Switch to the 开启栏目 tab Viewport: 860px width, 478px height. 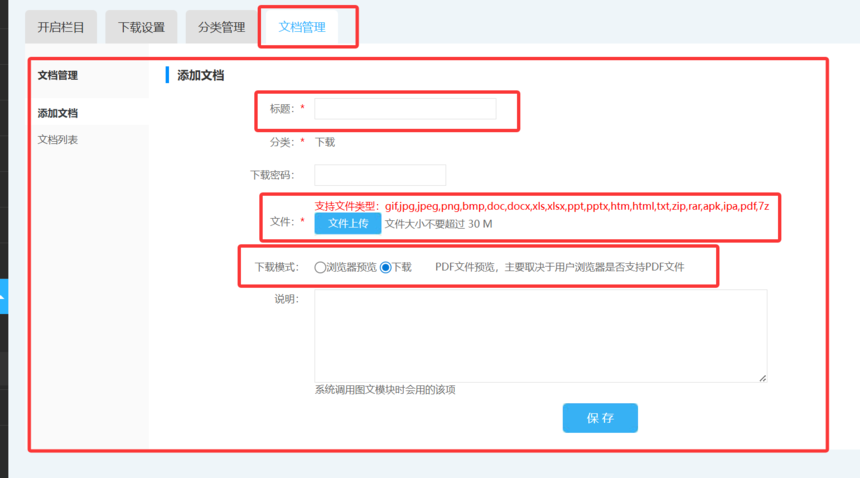point(61,27)
